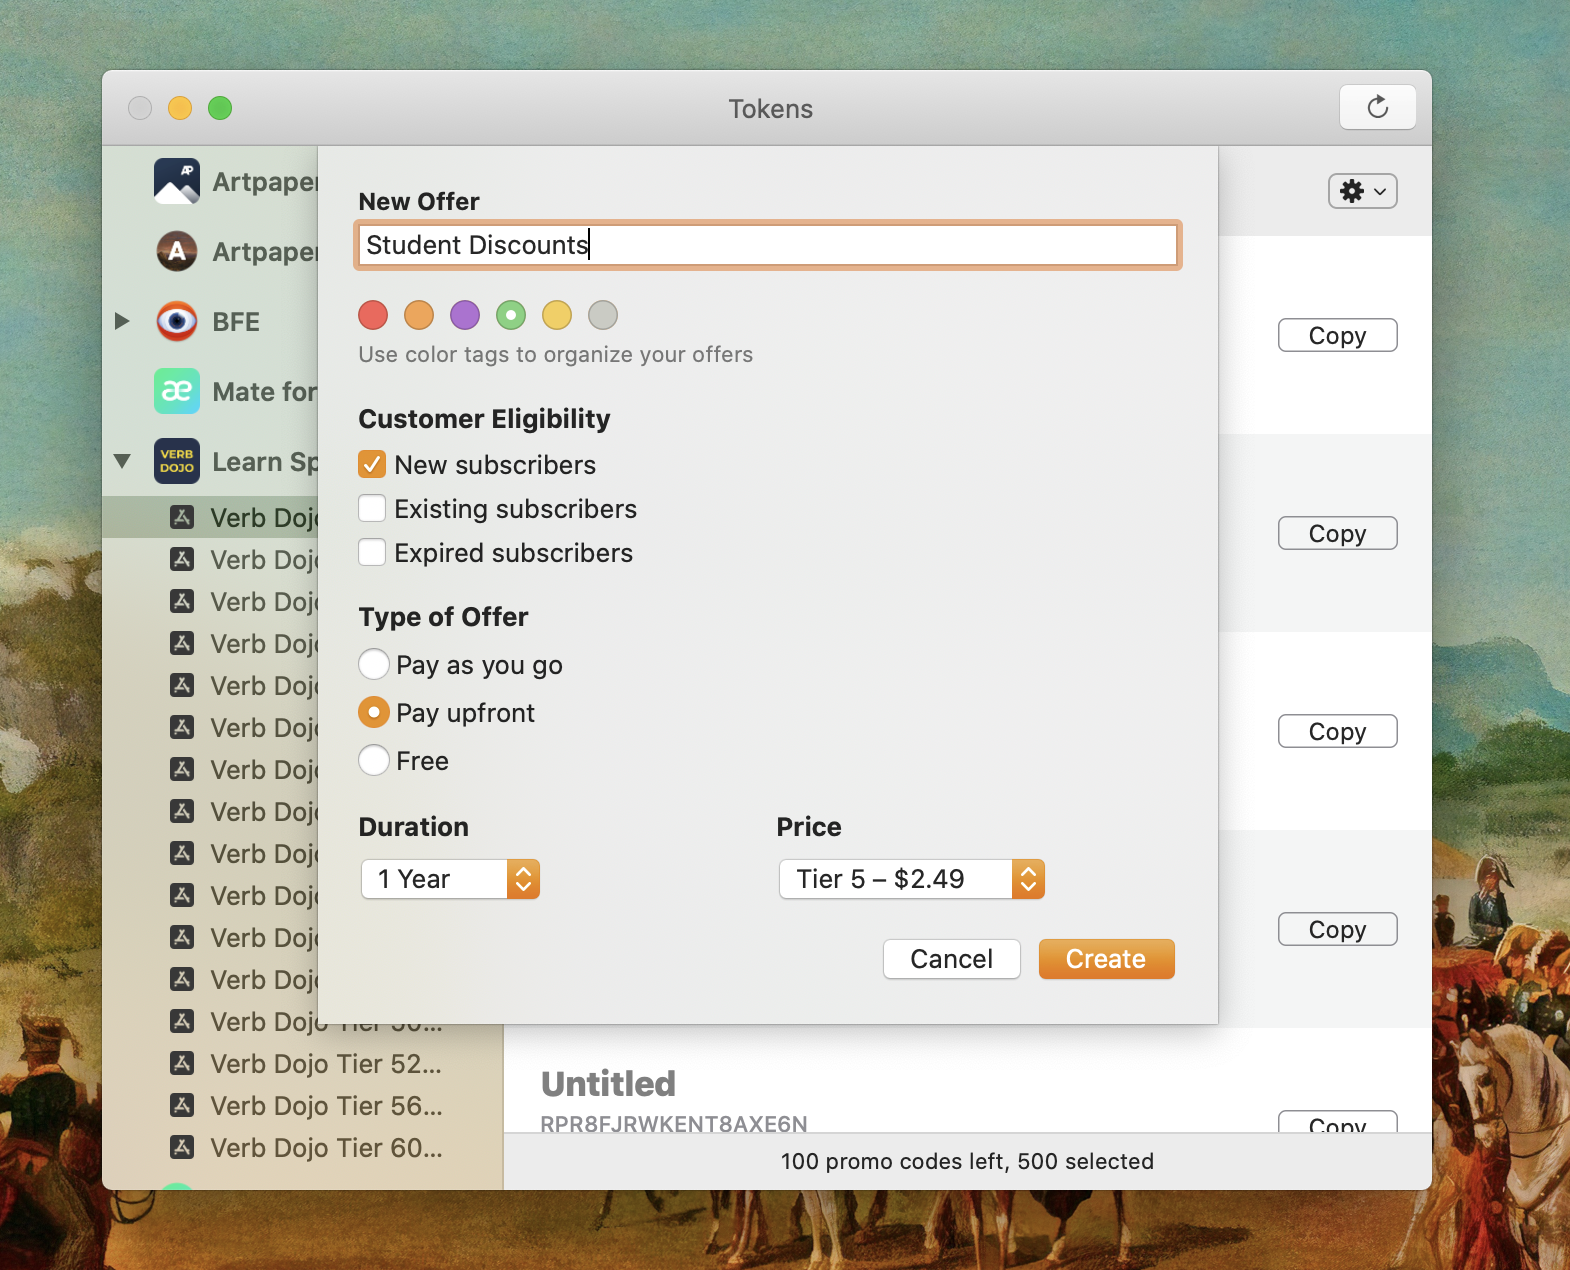This screenshot has width=1570, height=1270.
Task: Select the Mate app icon in sidebar
Action: click(177, 391)
